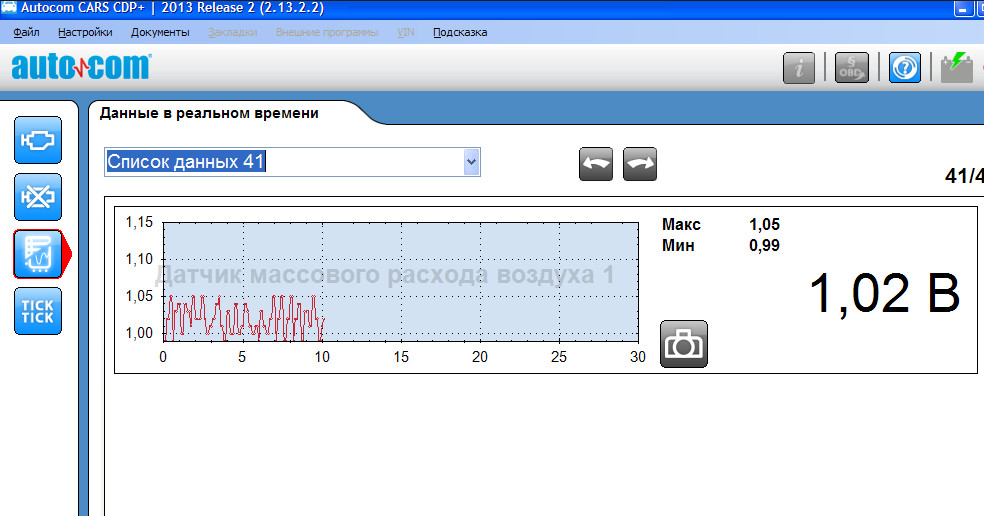Open the Документы menu
984x516 pixels.
coord(160,32)
